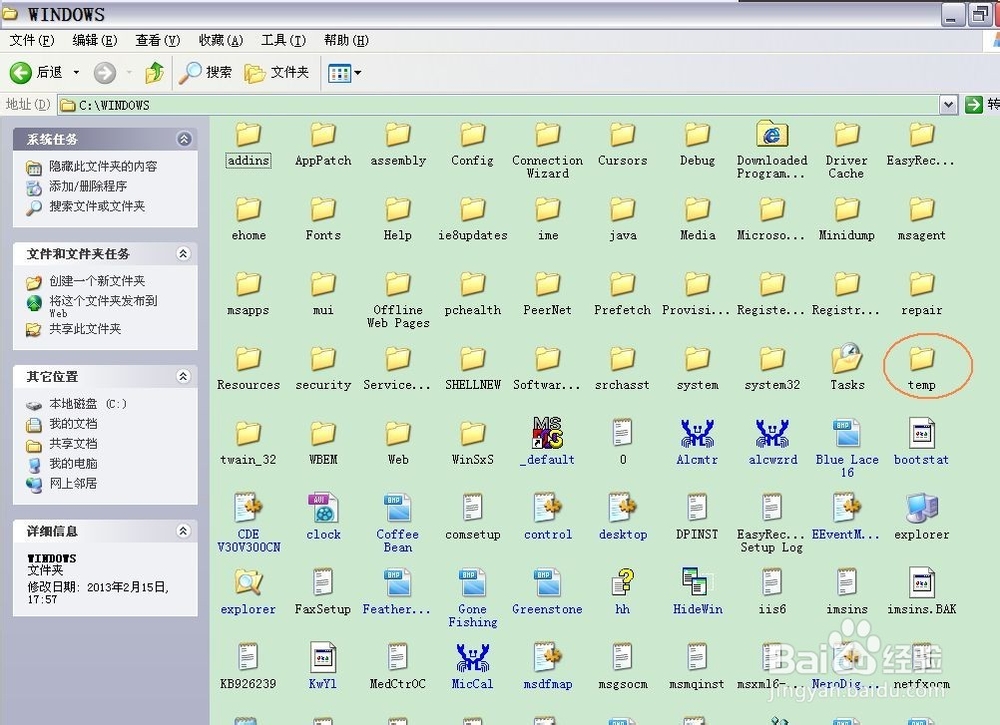This screenshot has width=1000, height=725.
Task: Select the Prefetch folder
Action: (622, 294)
